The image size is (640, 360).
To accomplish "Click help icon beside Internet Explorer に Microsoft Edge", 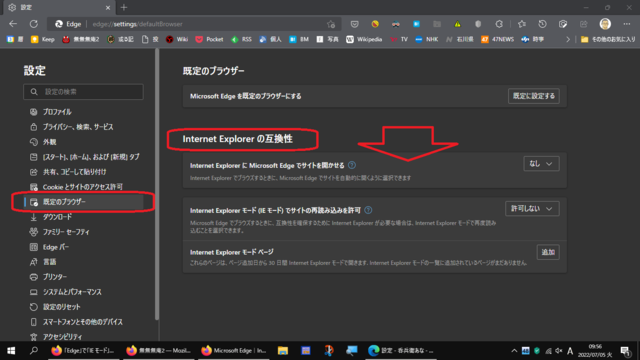I will tap(352, 165).
